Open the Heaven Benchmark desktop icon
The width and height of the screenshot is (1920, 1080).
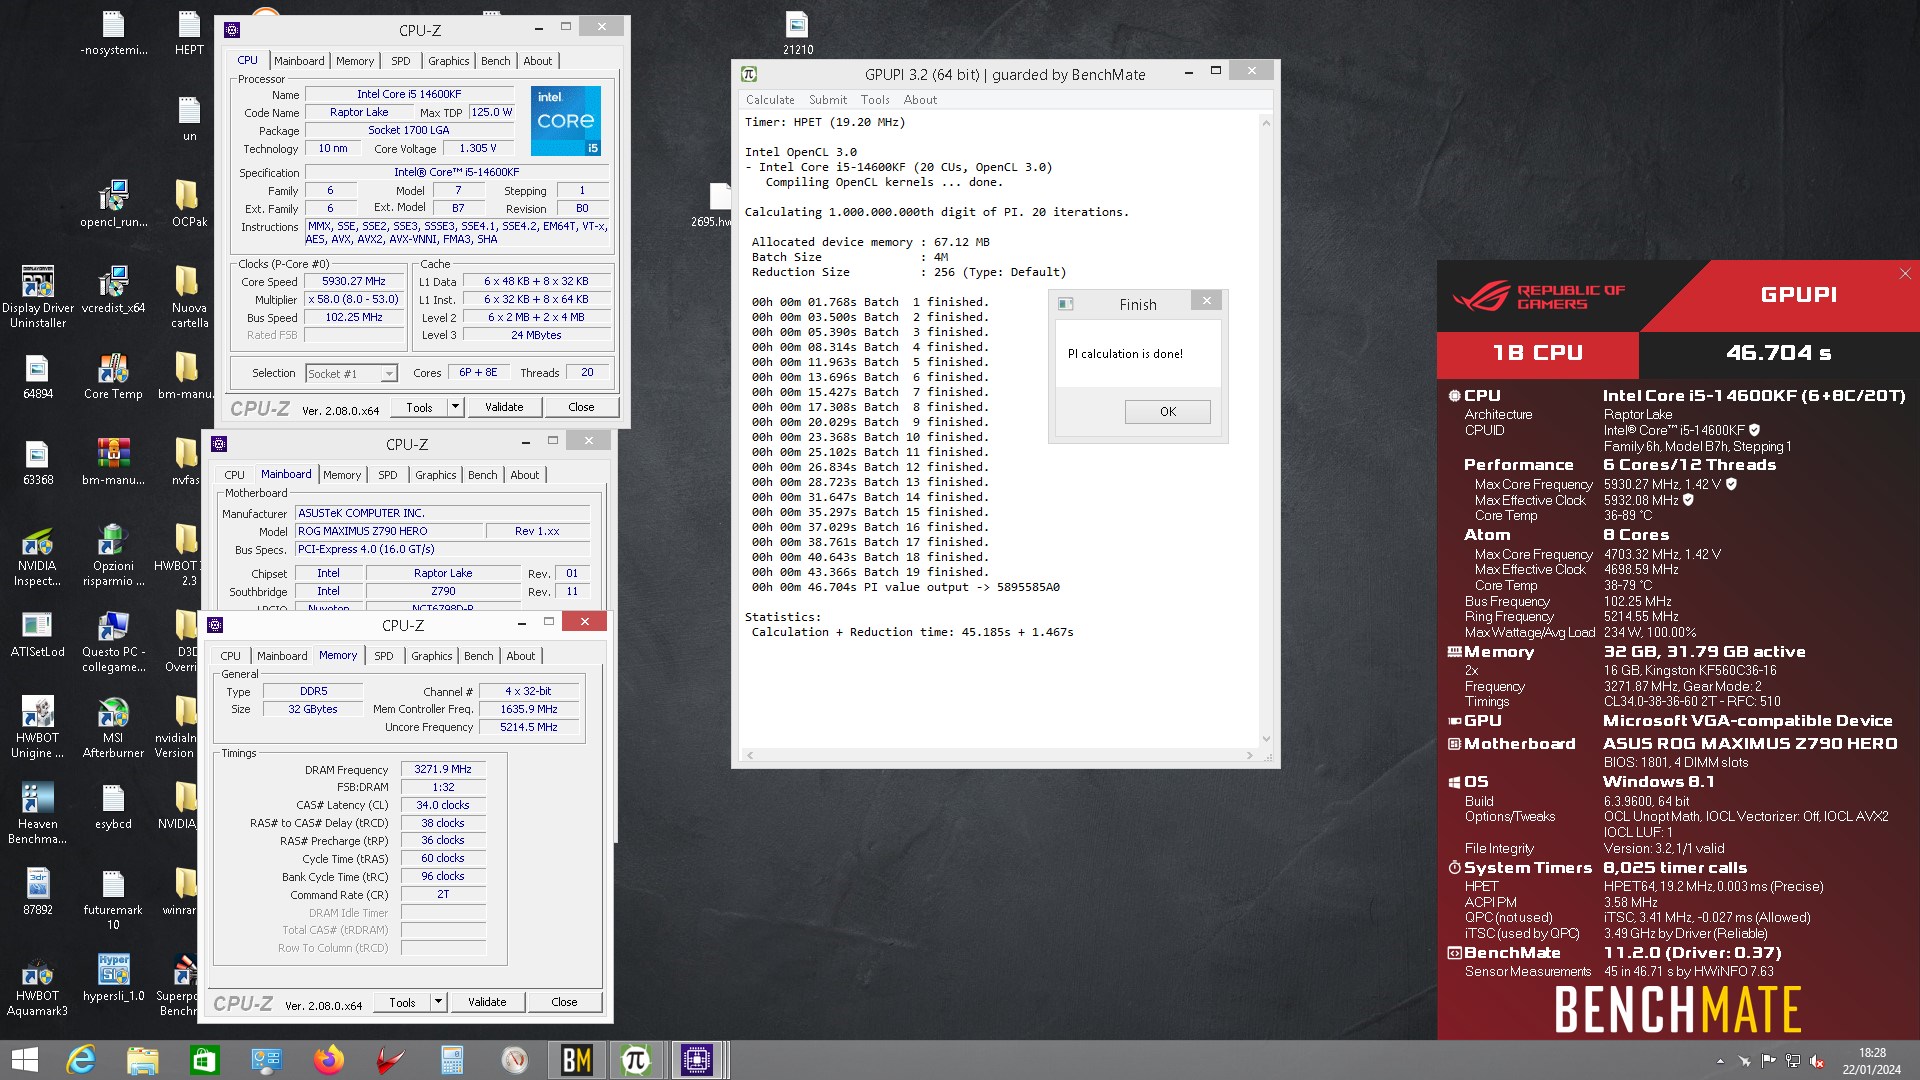coord(37,813)
